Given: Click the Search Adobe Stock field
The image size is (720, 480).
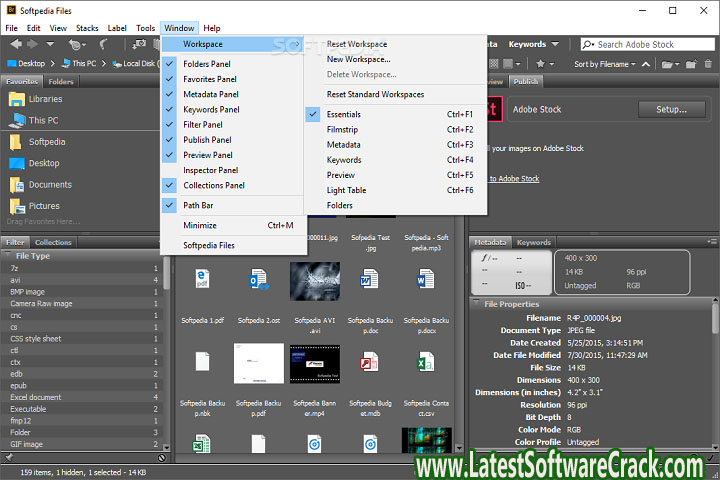Looking at the screenshot, I should (650, 44).
